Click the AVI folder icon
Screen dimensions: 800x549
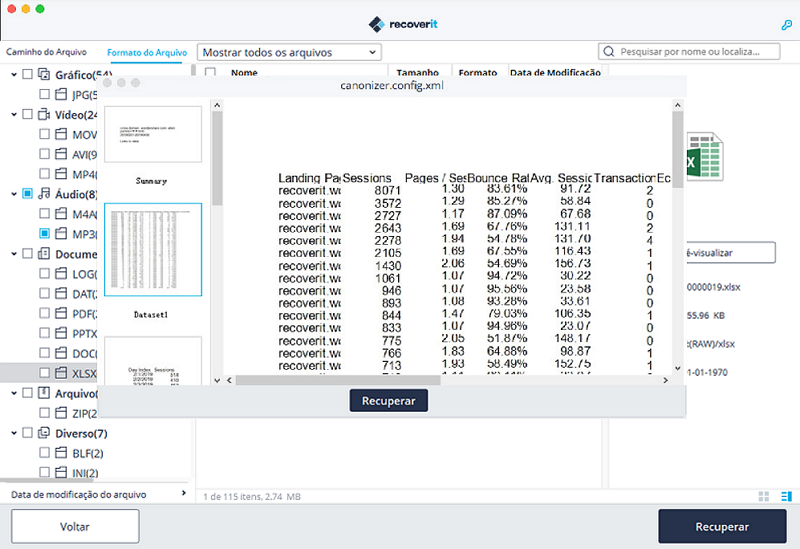coord(61,154)
